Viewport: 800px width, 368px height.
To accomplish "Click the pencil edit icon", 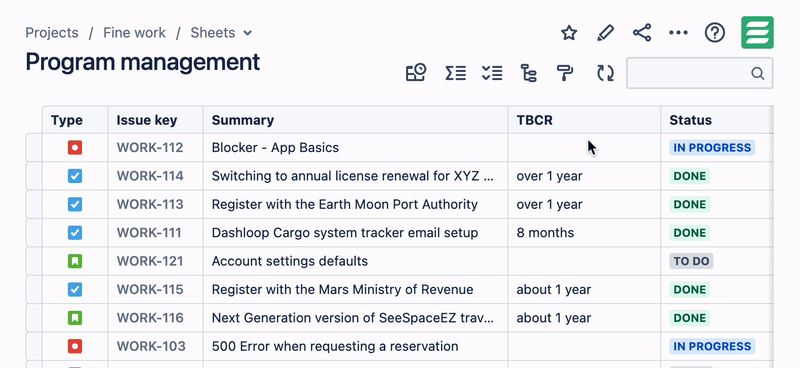I will pyautogui.click(x=605, y=33).
